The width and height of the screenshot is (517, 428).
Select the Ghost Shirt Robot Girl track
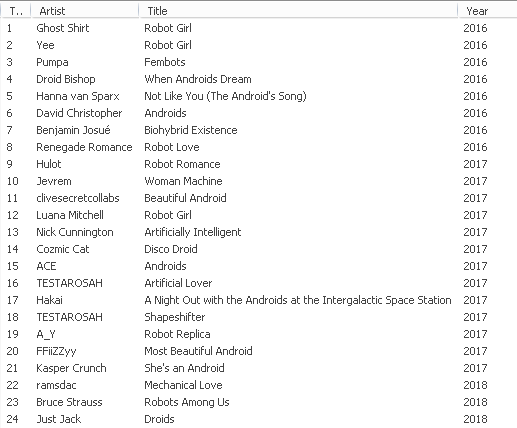point(258,28)
